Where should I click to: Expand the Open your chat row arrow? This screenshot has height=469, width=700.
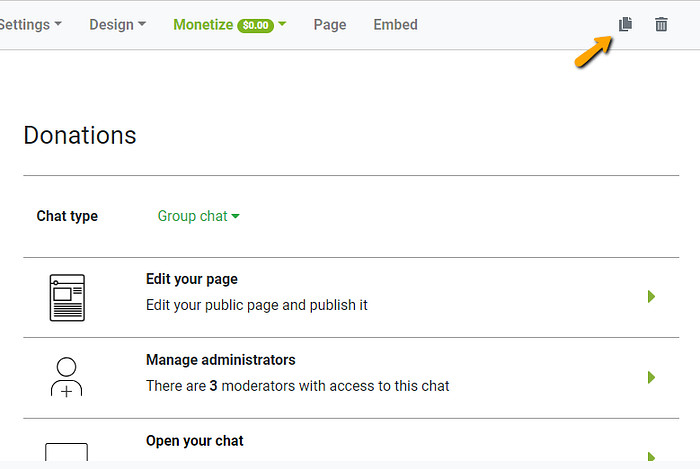pyautogui.click(x=651, y=455)
